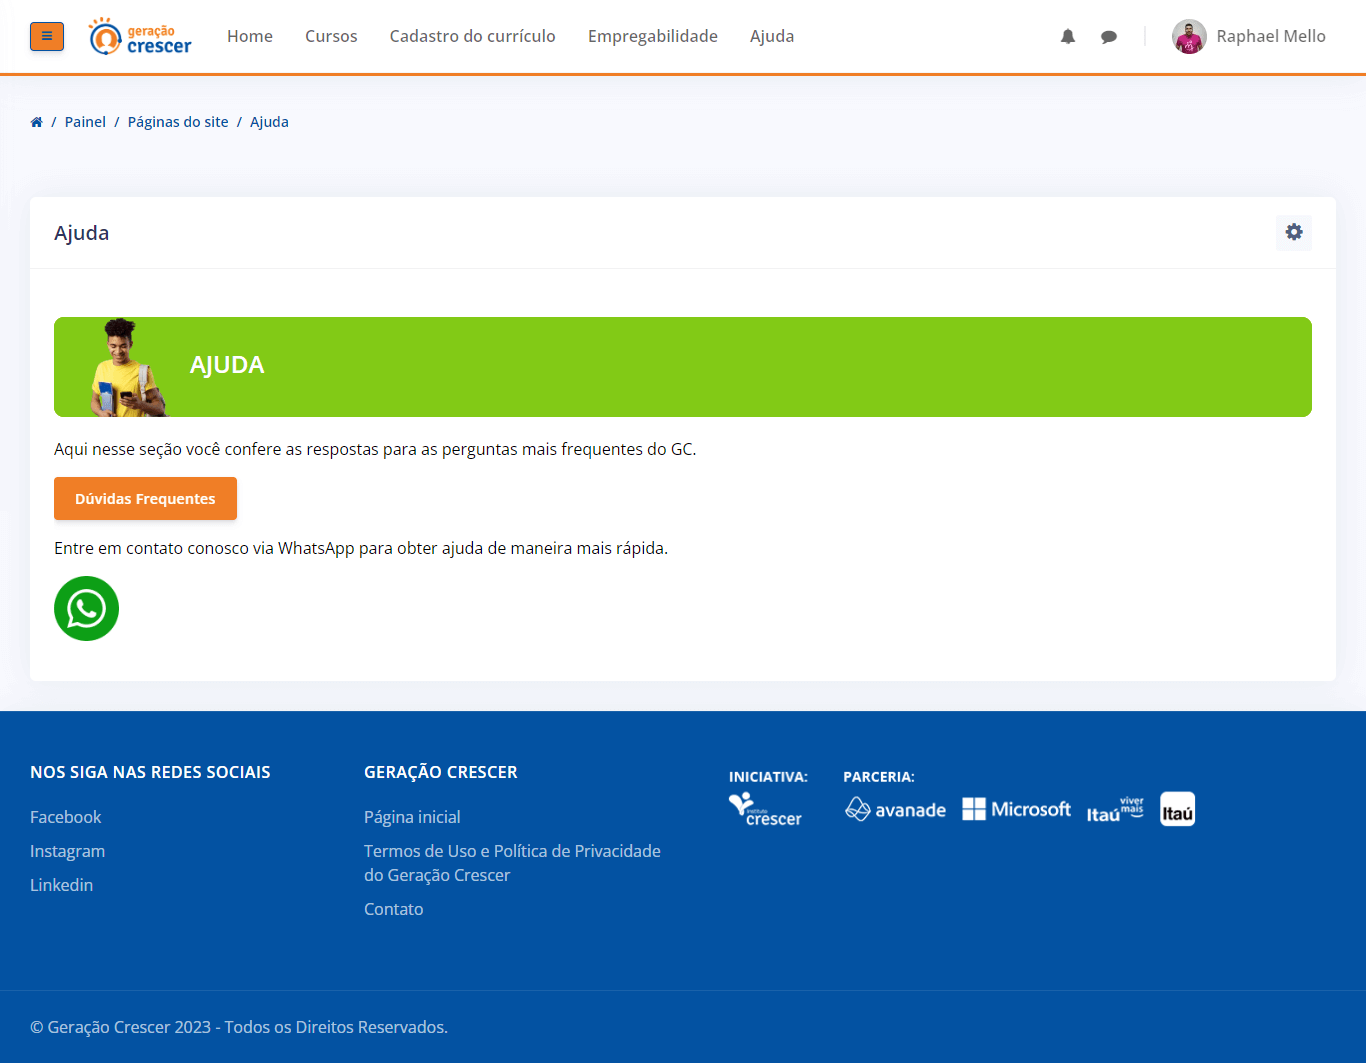1366x1063 pixels.
Task: Open Empregabilidade in top navigation
Action: (x=653, y=36)
